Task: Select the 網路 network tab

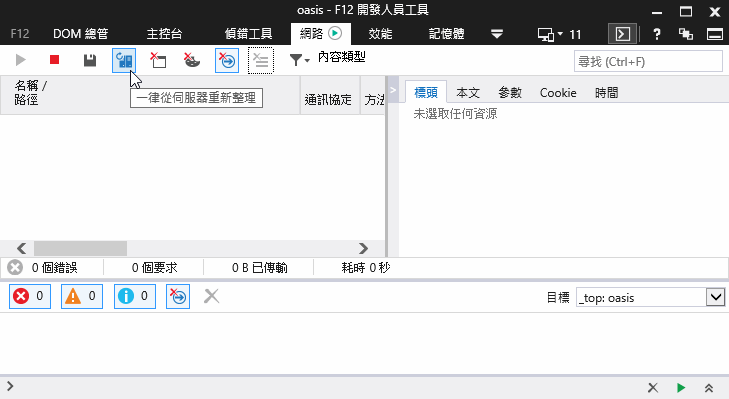Action: click(321, 33)
